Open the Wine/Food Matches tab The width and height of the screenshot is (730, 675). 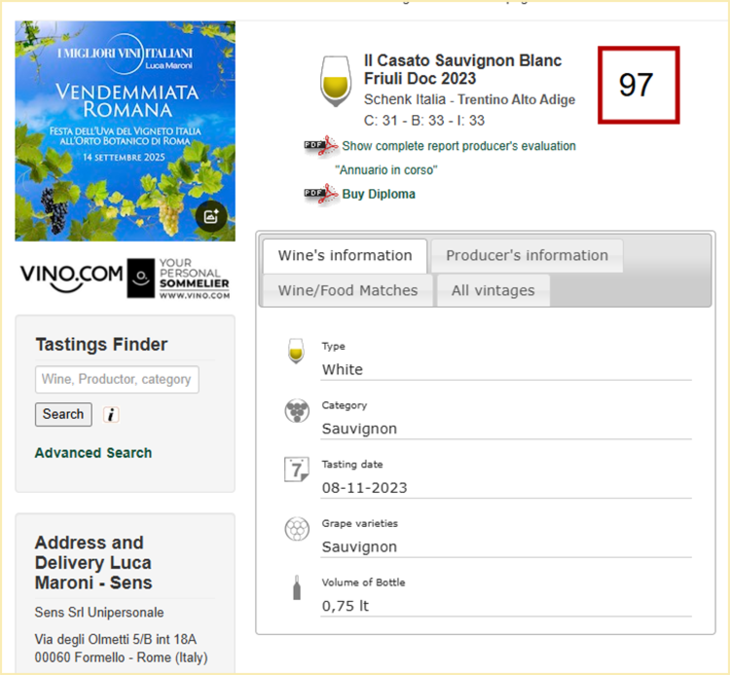click(x=348, y=290)
